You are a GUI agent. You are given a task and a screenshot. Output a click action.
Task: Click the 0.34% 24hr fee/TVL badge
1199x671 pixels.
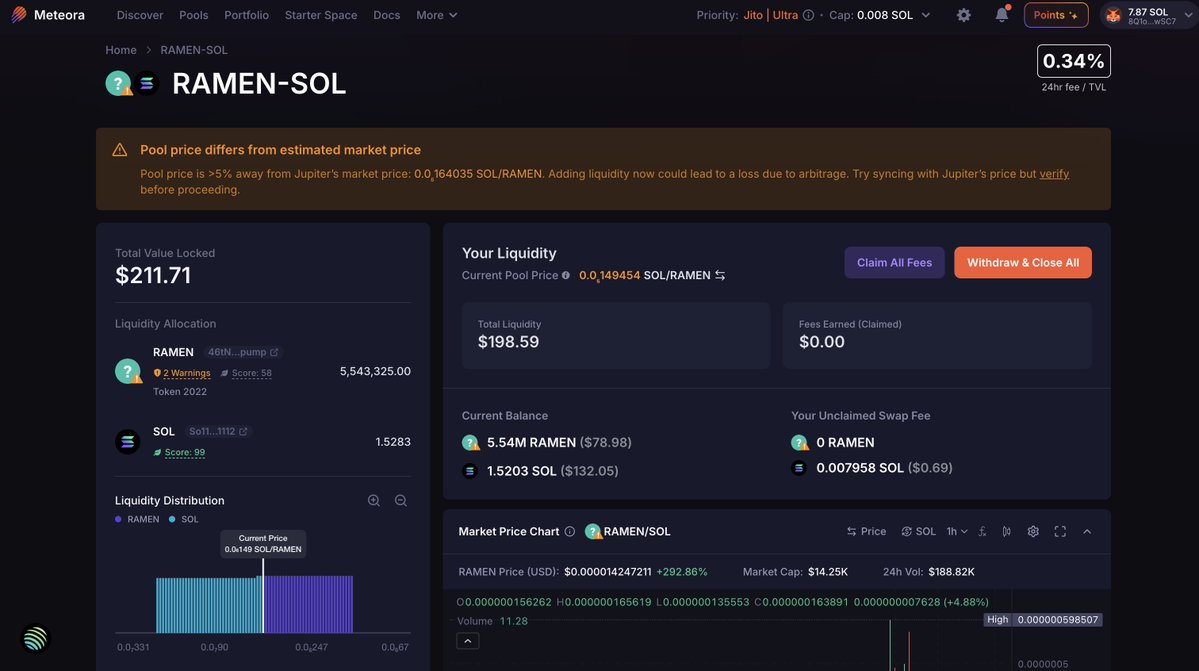pyautogui.click(x=1074, y=61)
